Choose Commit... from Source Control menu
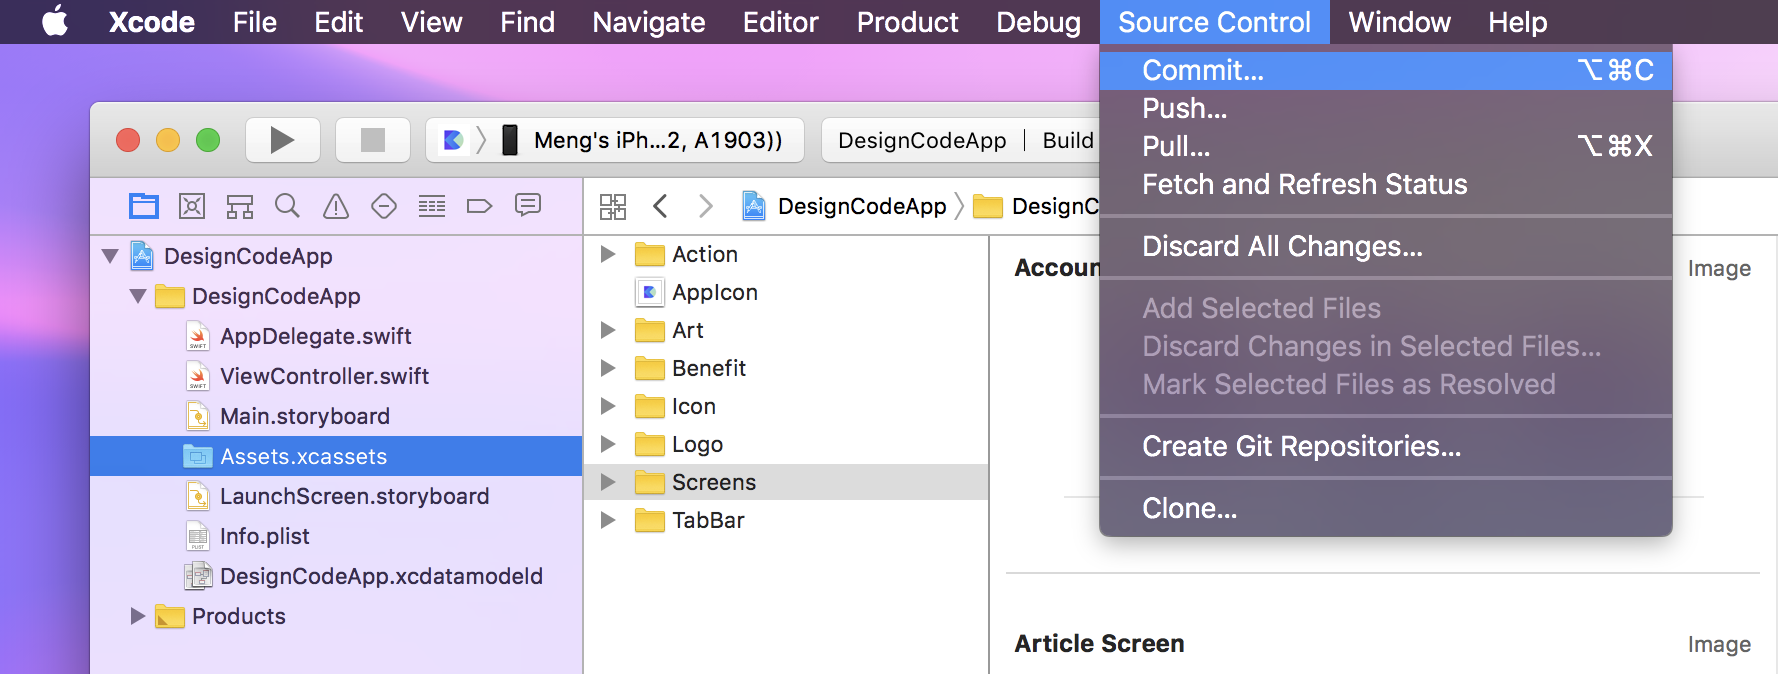 1386,70
